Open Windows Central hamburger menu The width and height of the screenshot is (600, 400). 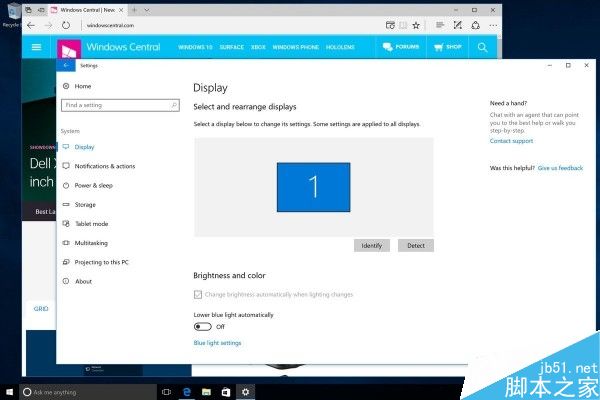tap(36, 47)
